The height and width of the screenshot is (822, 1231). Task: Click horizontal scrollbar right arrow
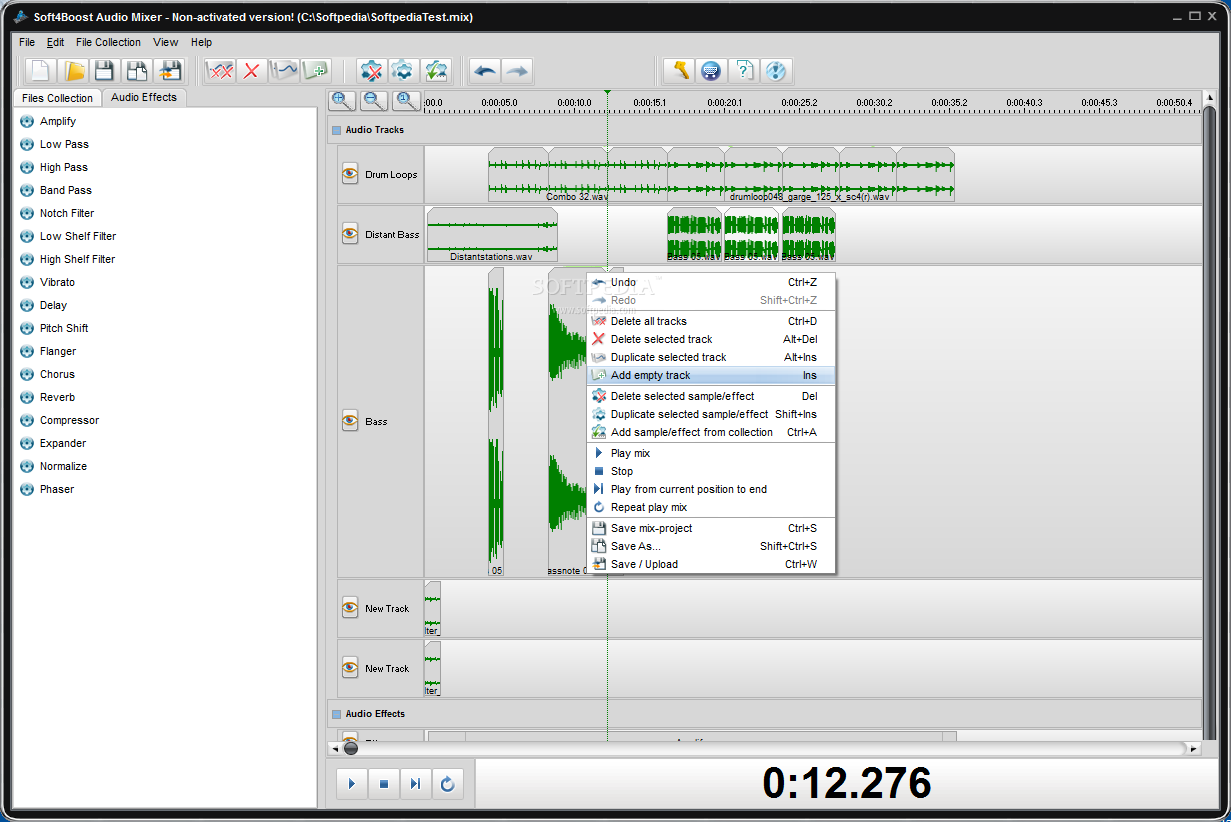(1194, 748)
